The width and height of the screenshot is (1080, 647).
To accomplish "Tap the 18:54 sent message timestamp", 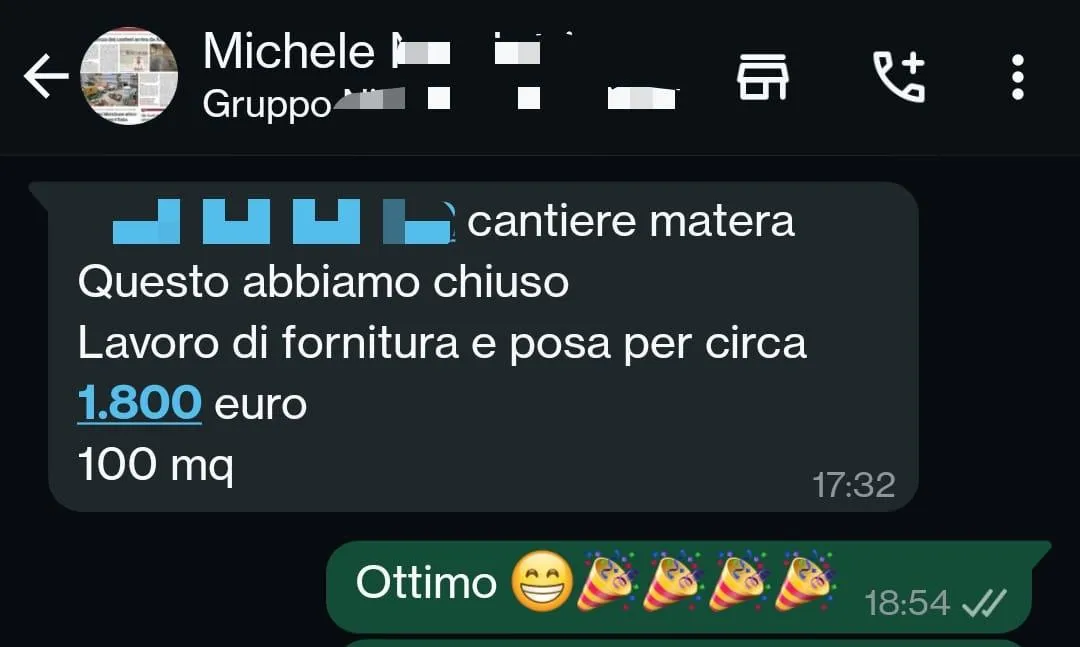I will (x=906, y=603).
